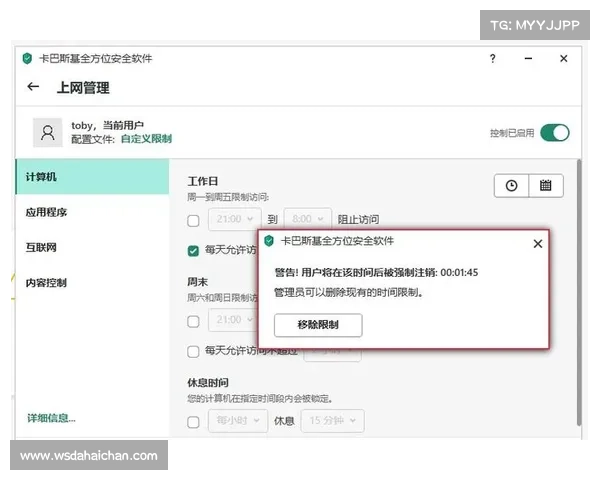This screenshot has width=600, height=480.
Task: Click the Kaspersky shield icon in the title bar
Action: pos(27,59)
